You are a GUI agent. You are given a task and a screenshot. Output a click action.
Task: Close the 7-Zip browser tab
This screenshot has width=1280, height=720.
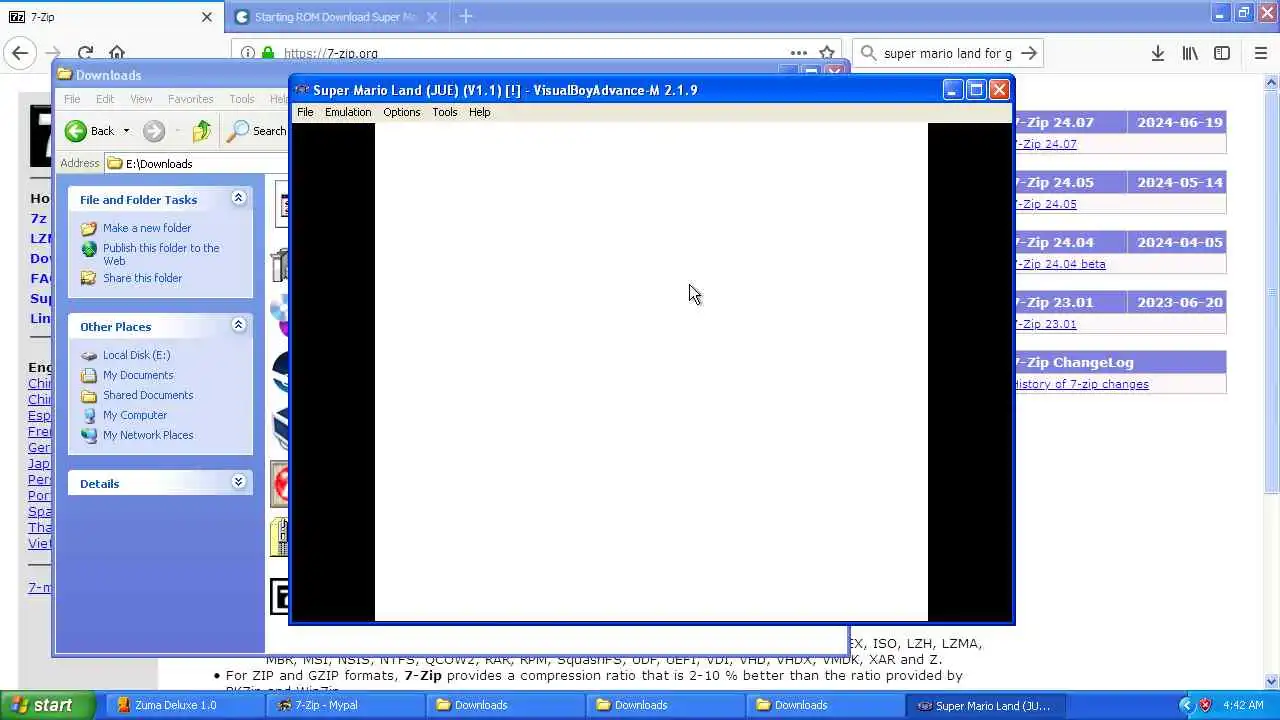pos(207,17)
